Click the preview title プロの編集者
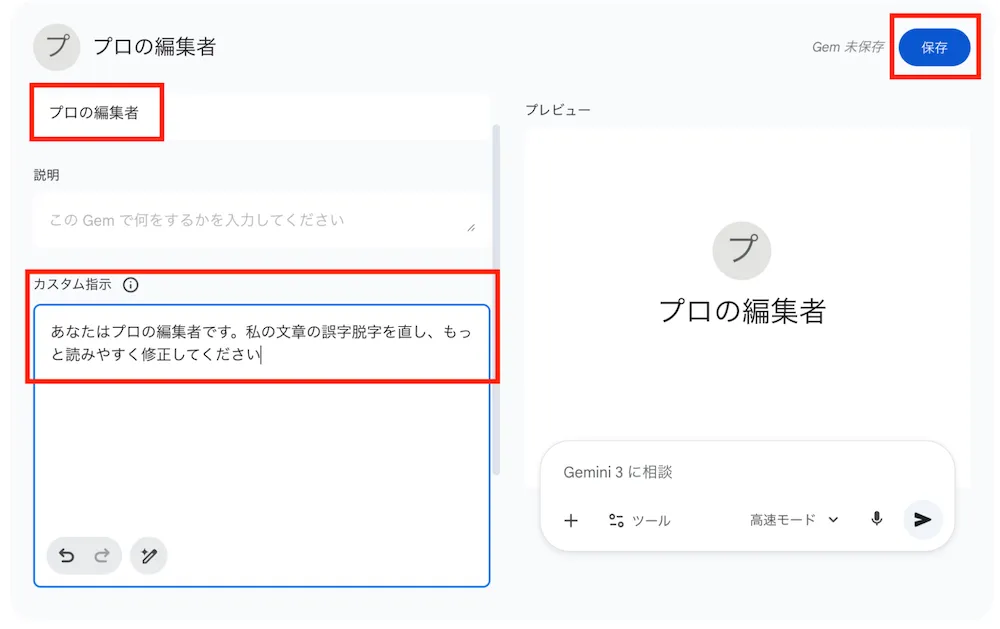The width and height of the screenshot is (1000, 629). pyautogui.click(x=742, y=311)
